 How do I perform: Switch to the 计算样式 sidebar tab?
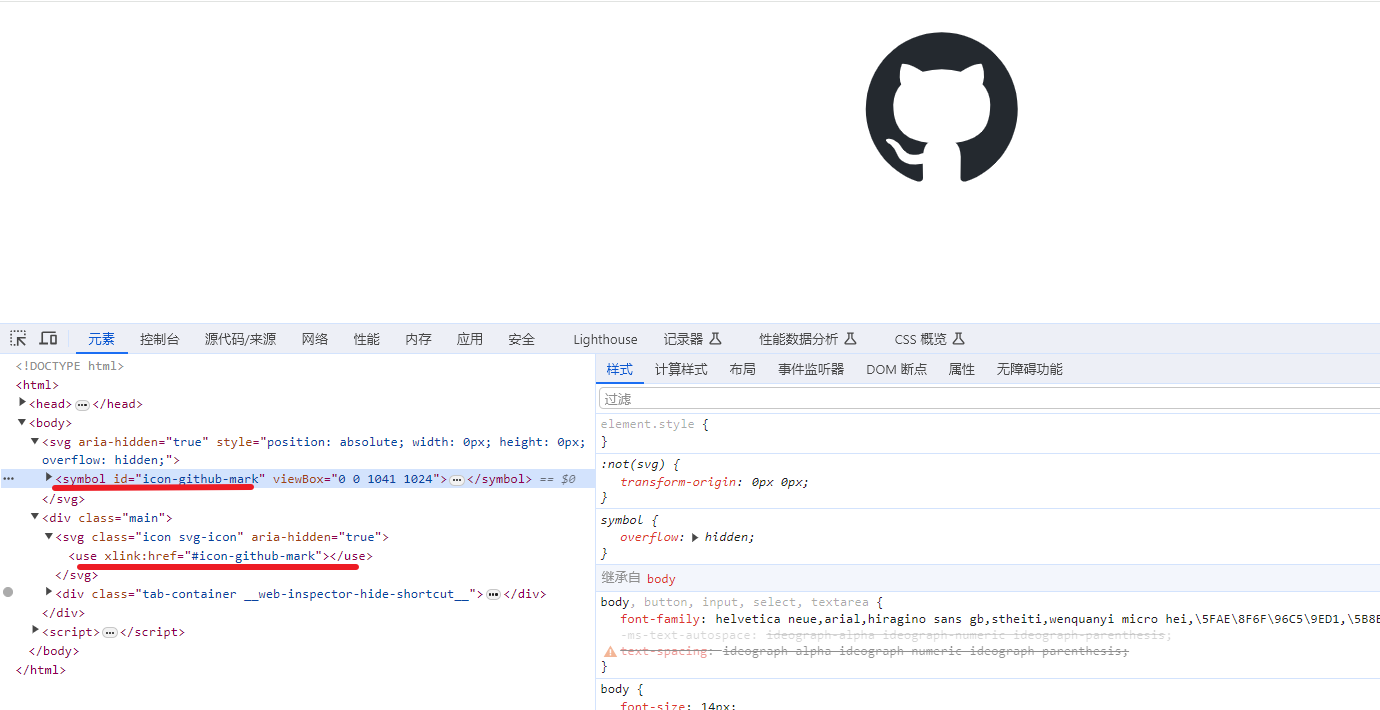[681, 369]
